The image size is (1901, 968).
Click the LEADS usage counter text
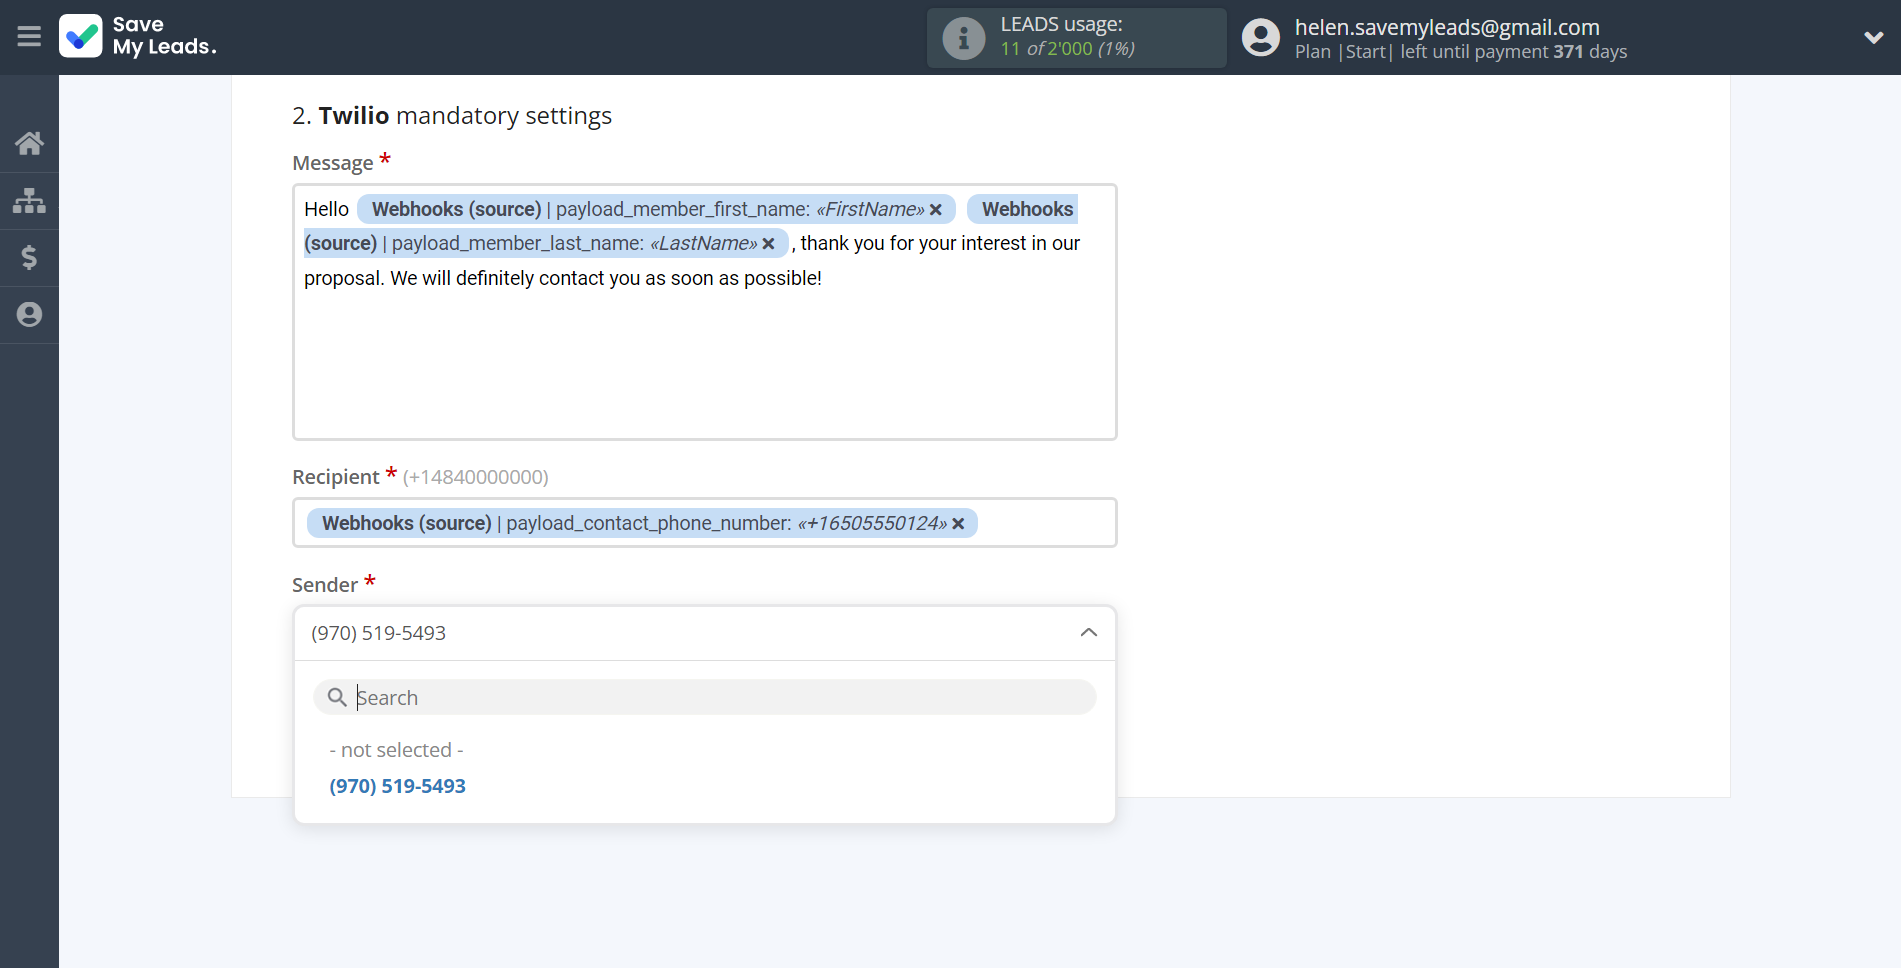click(1067, 48)
